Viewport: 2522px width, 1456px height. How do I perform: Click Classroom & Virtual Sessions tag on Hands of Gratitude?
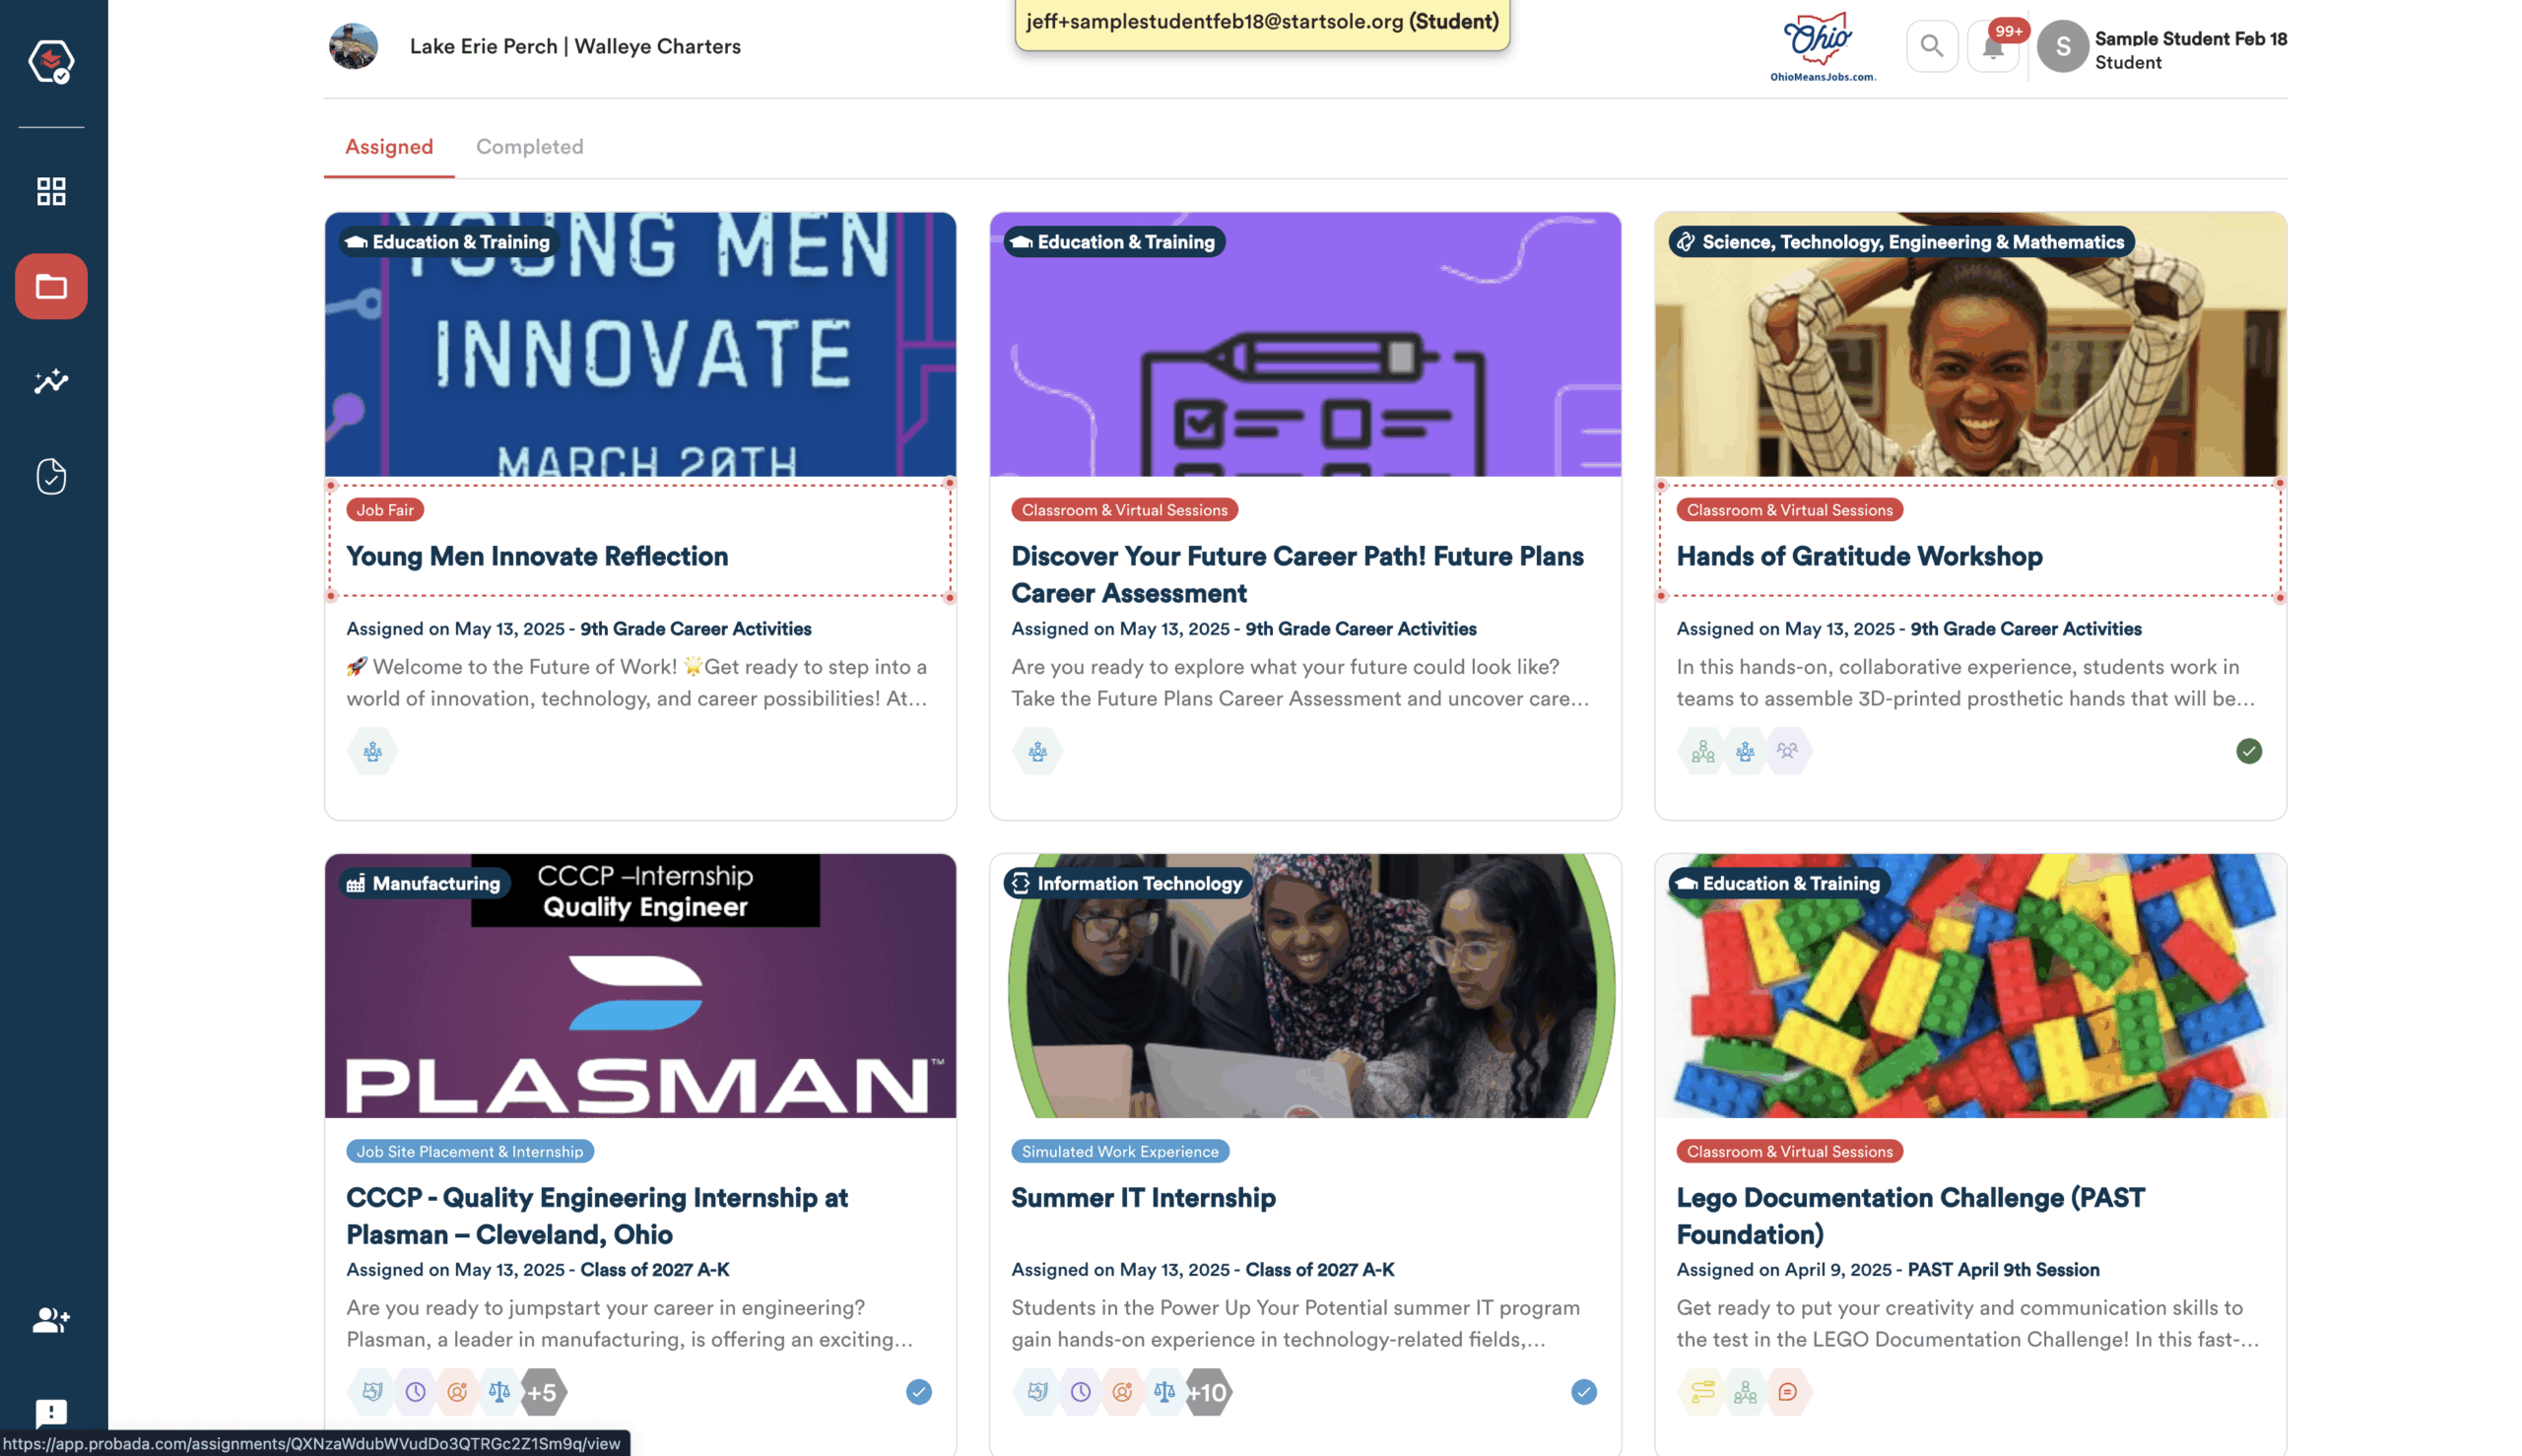tap(1788, 510)
